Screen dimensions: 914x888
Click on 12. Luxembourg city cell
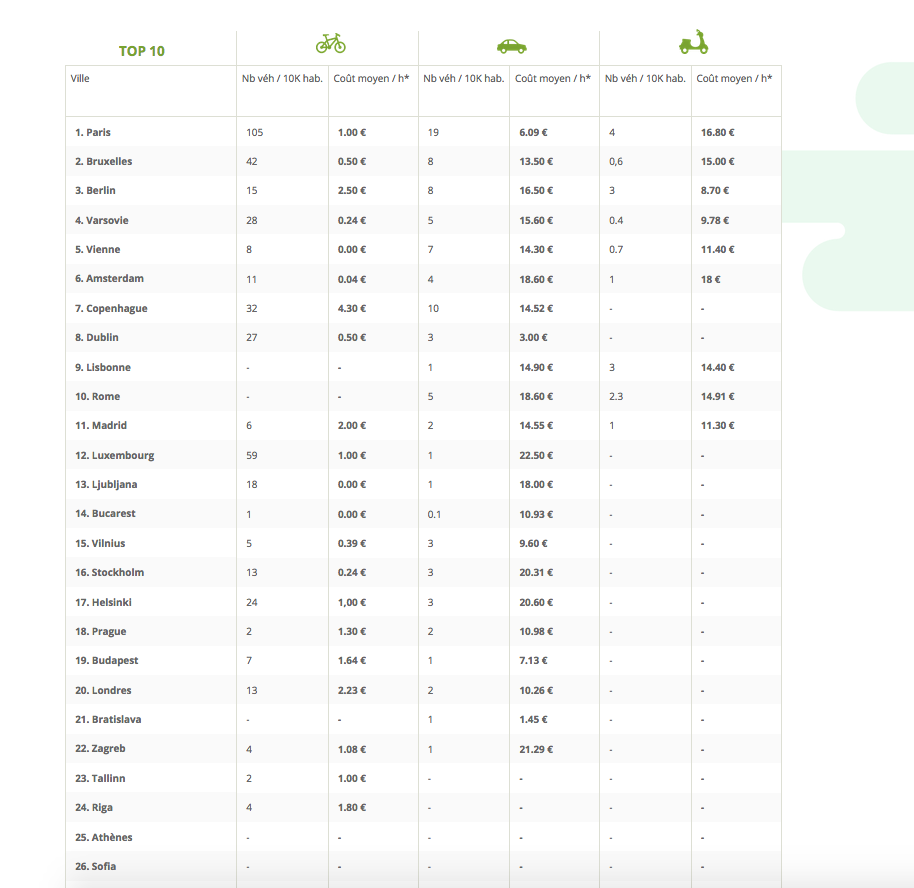coord(114,455)
